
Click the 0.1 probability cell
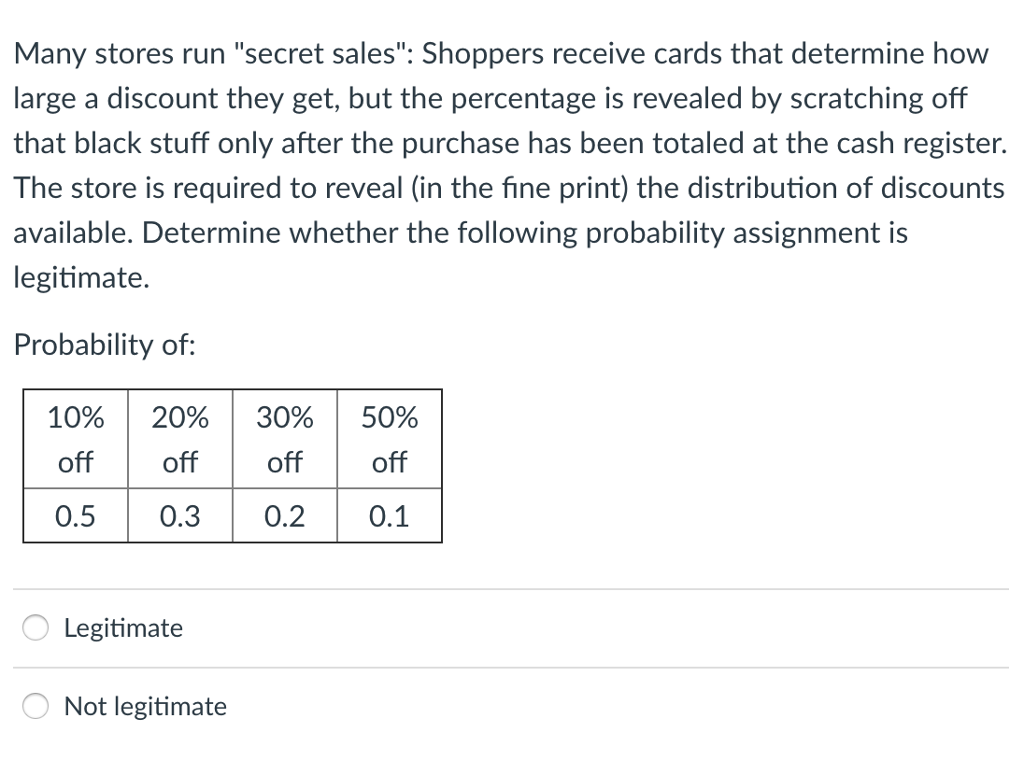coord(389,515)
